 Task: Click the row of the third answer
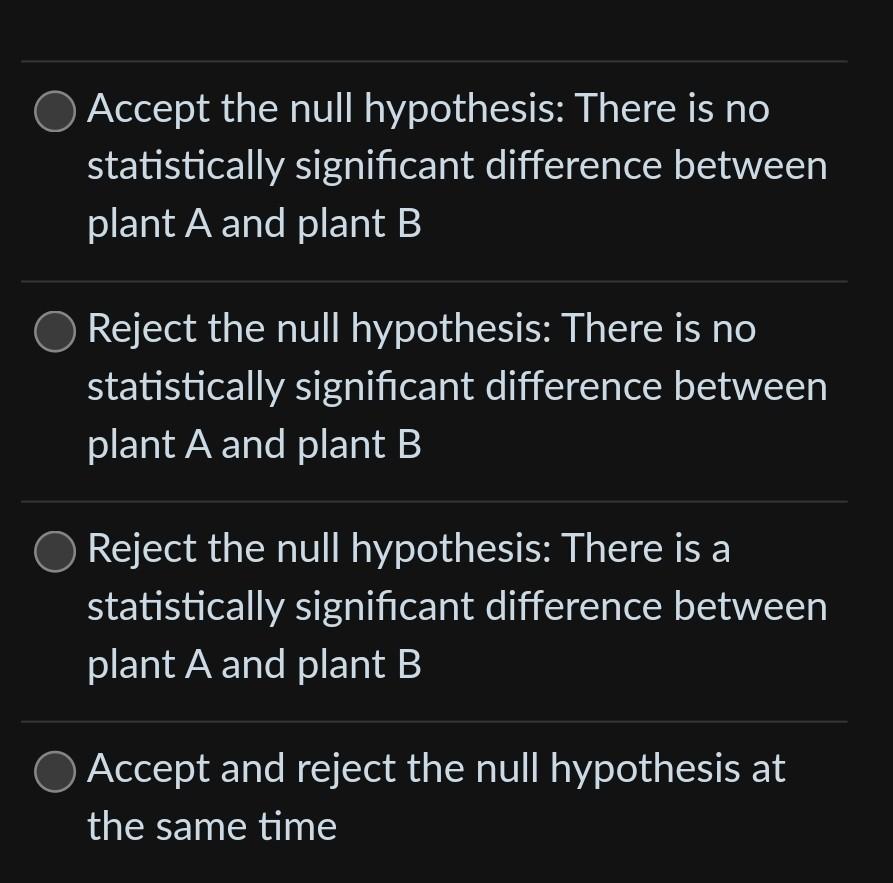(446, 605)
